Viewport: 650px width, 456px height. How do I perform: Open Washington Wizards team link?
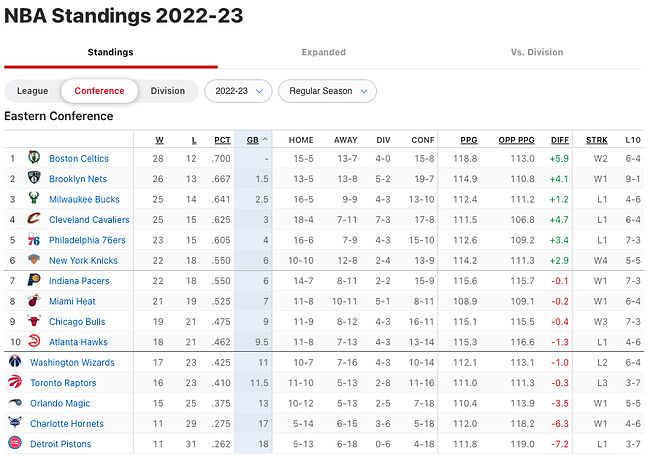(x=72, y=362)
